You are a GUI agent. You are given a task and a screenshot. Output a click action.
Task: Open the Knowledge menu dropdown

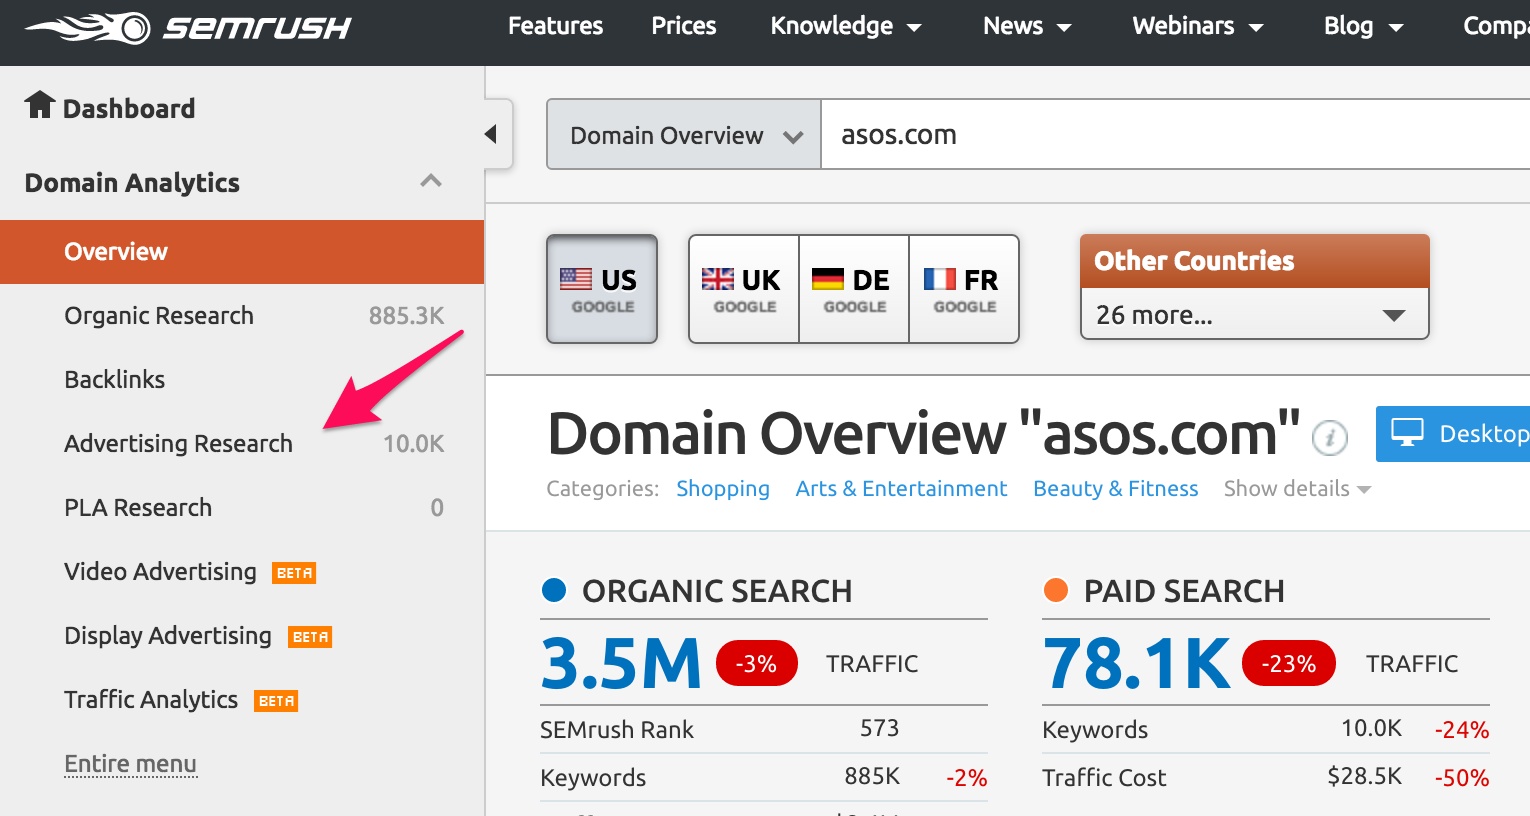coord(845,26)
